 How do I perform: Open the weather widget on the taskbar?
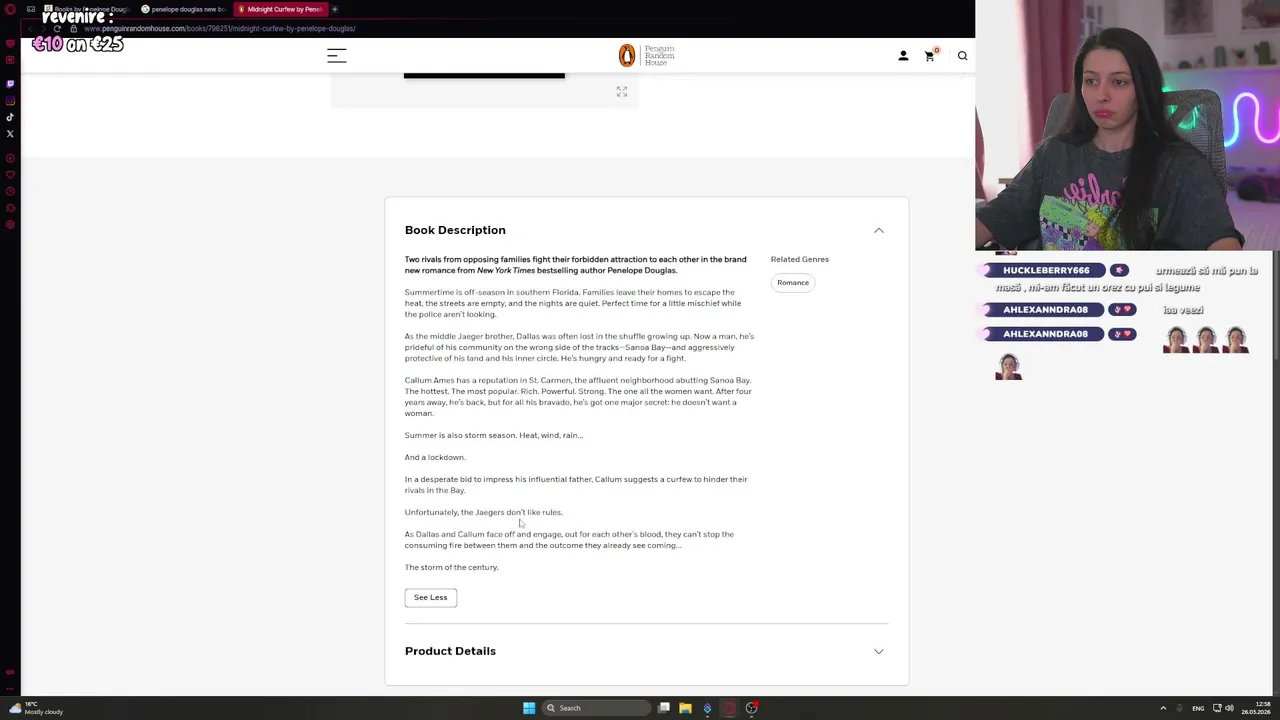(36, 708)
